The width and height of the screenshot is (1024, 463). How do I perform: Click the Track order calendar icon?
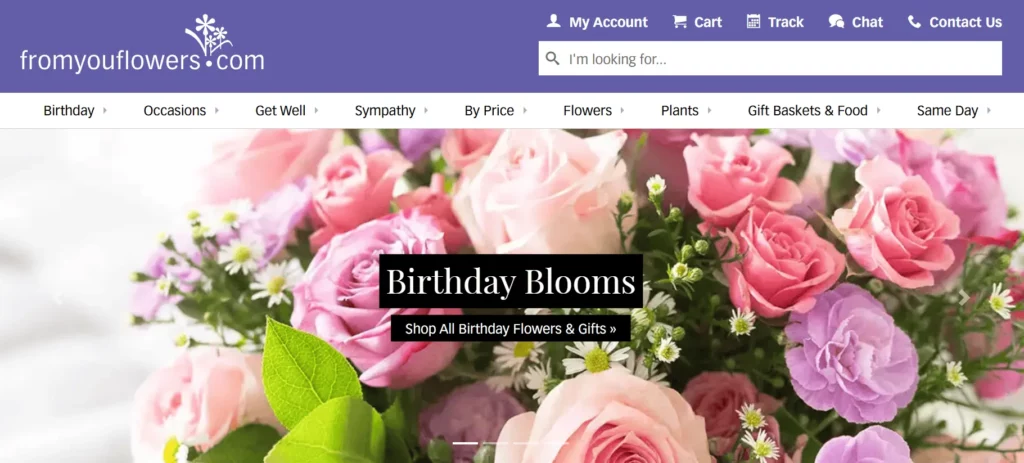pyautogui.click(x=754, y=21)
